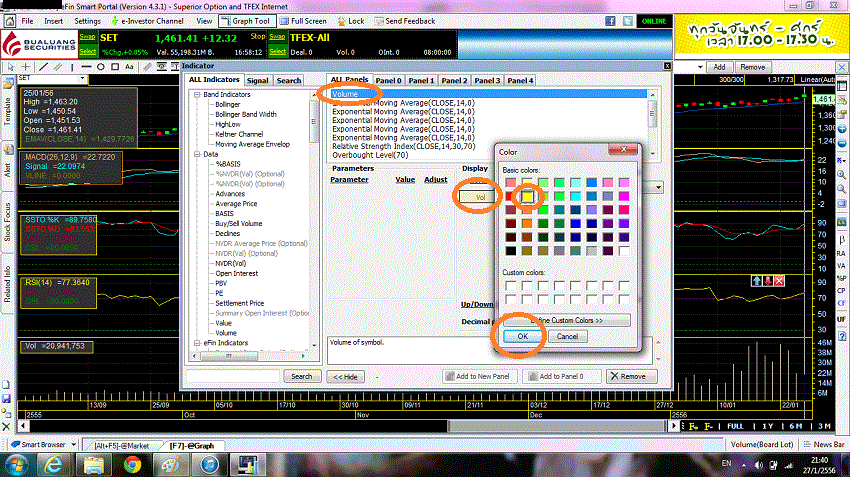Viewport: 850px width, 477px height.
Task: Open File Explorer from taskbar
Action: 93,465
